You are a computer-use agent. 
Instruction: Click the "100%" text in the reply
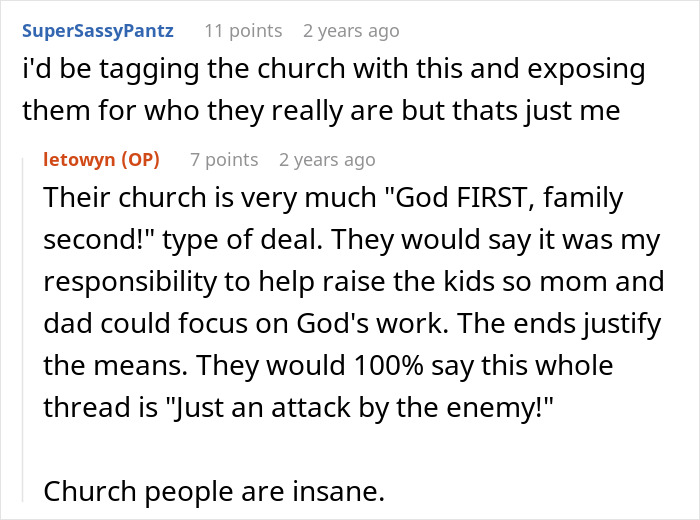[388, 366]
